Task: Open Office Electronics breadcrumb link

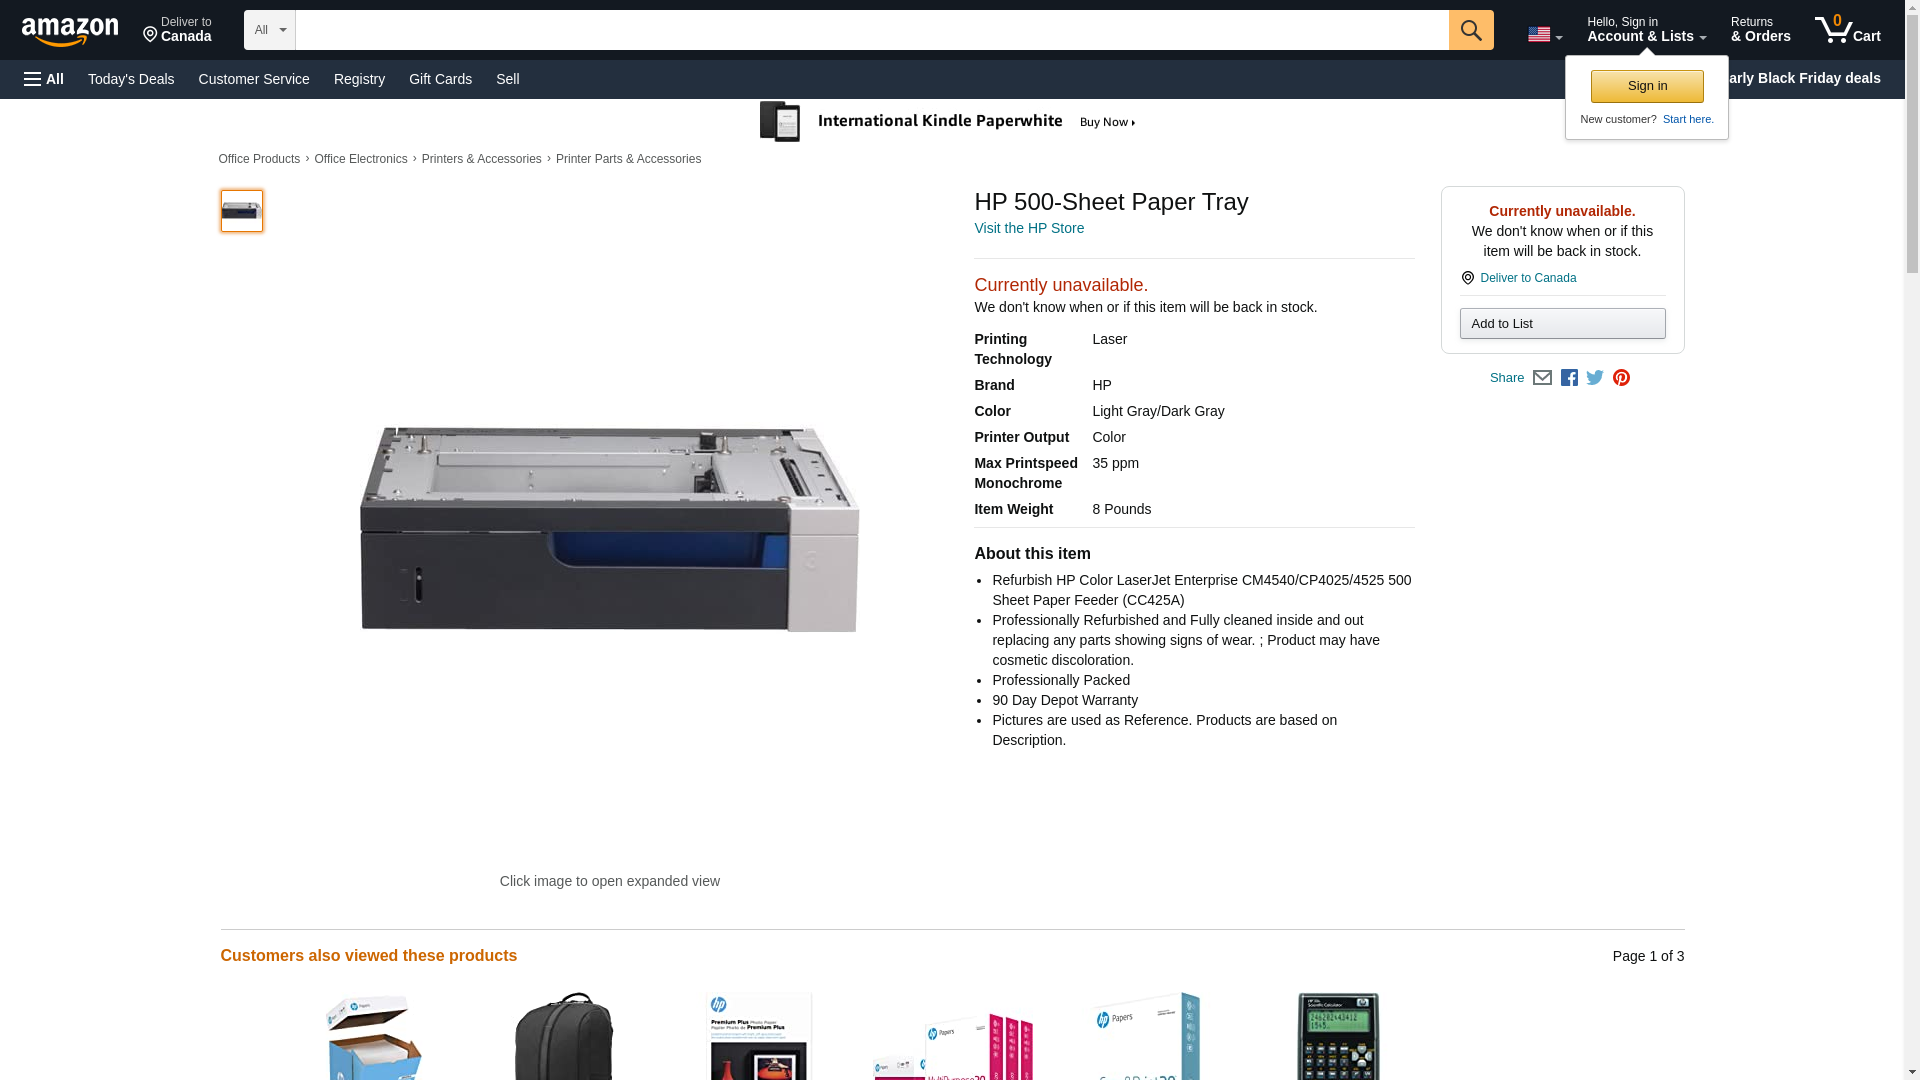Action: (x=361, y=159)
